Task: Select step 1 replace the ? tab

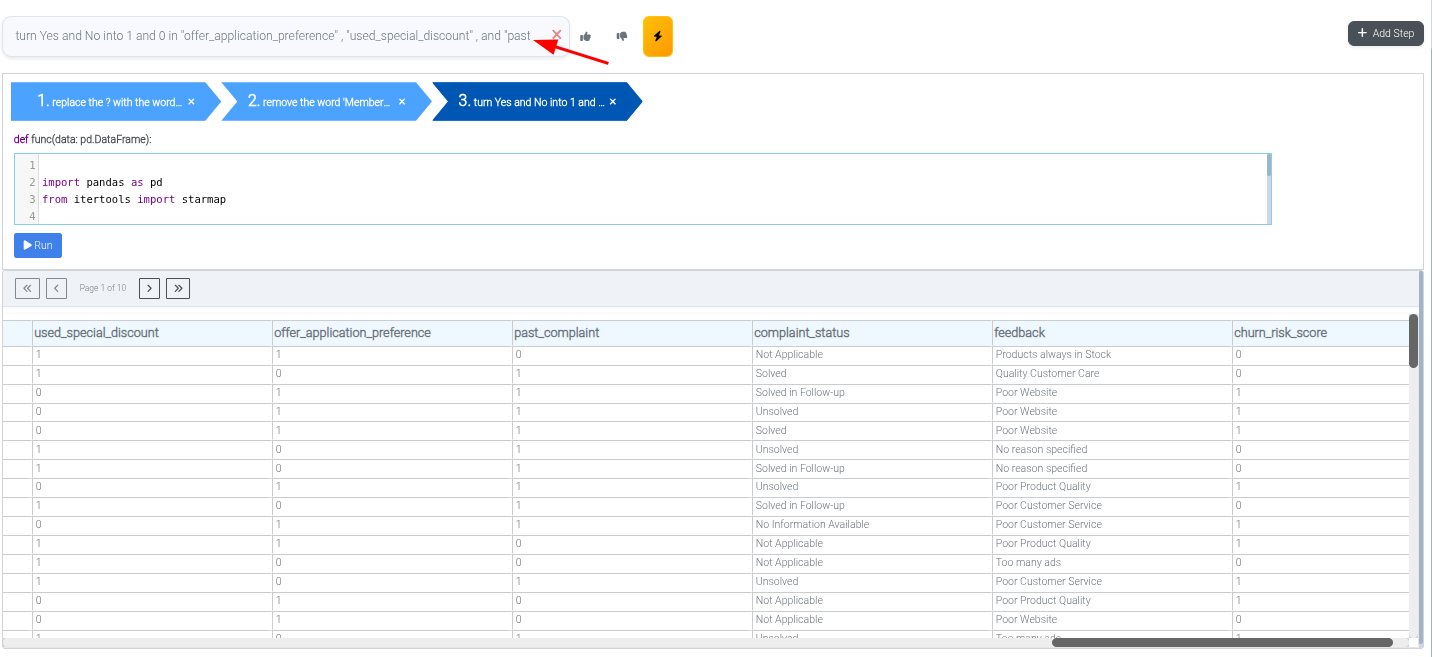Action: [110, 102]
